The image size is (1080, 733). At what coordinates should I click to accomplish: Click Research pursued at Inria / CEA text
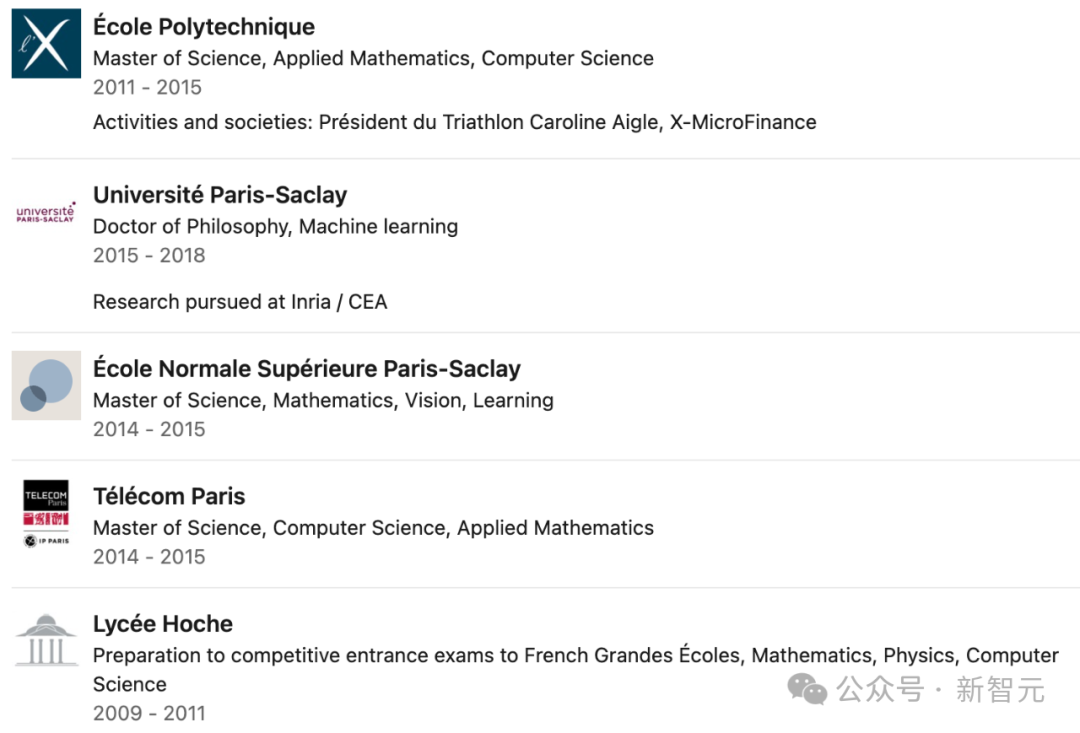(240, 302)
